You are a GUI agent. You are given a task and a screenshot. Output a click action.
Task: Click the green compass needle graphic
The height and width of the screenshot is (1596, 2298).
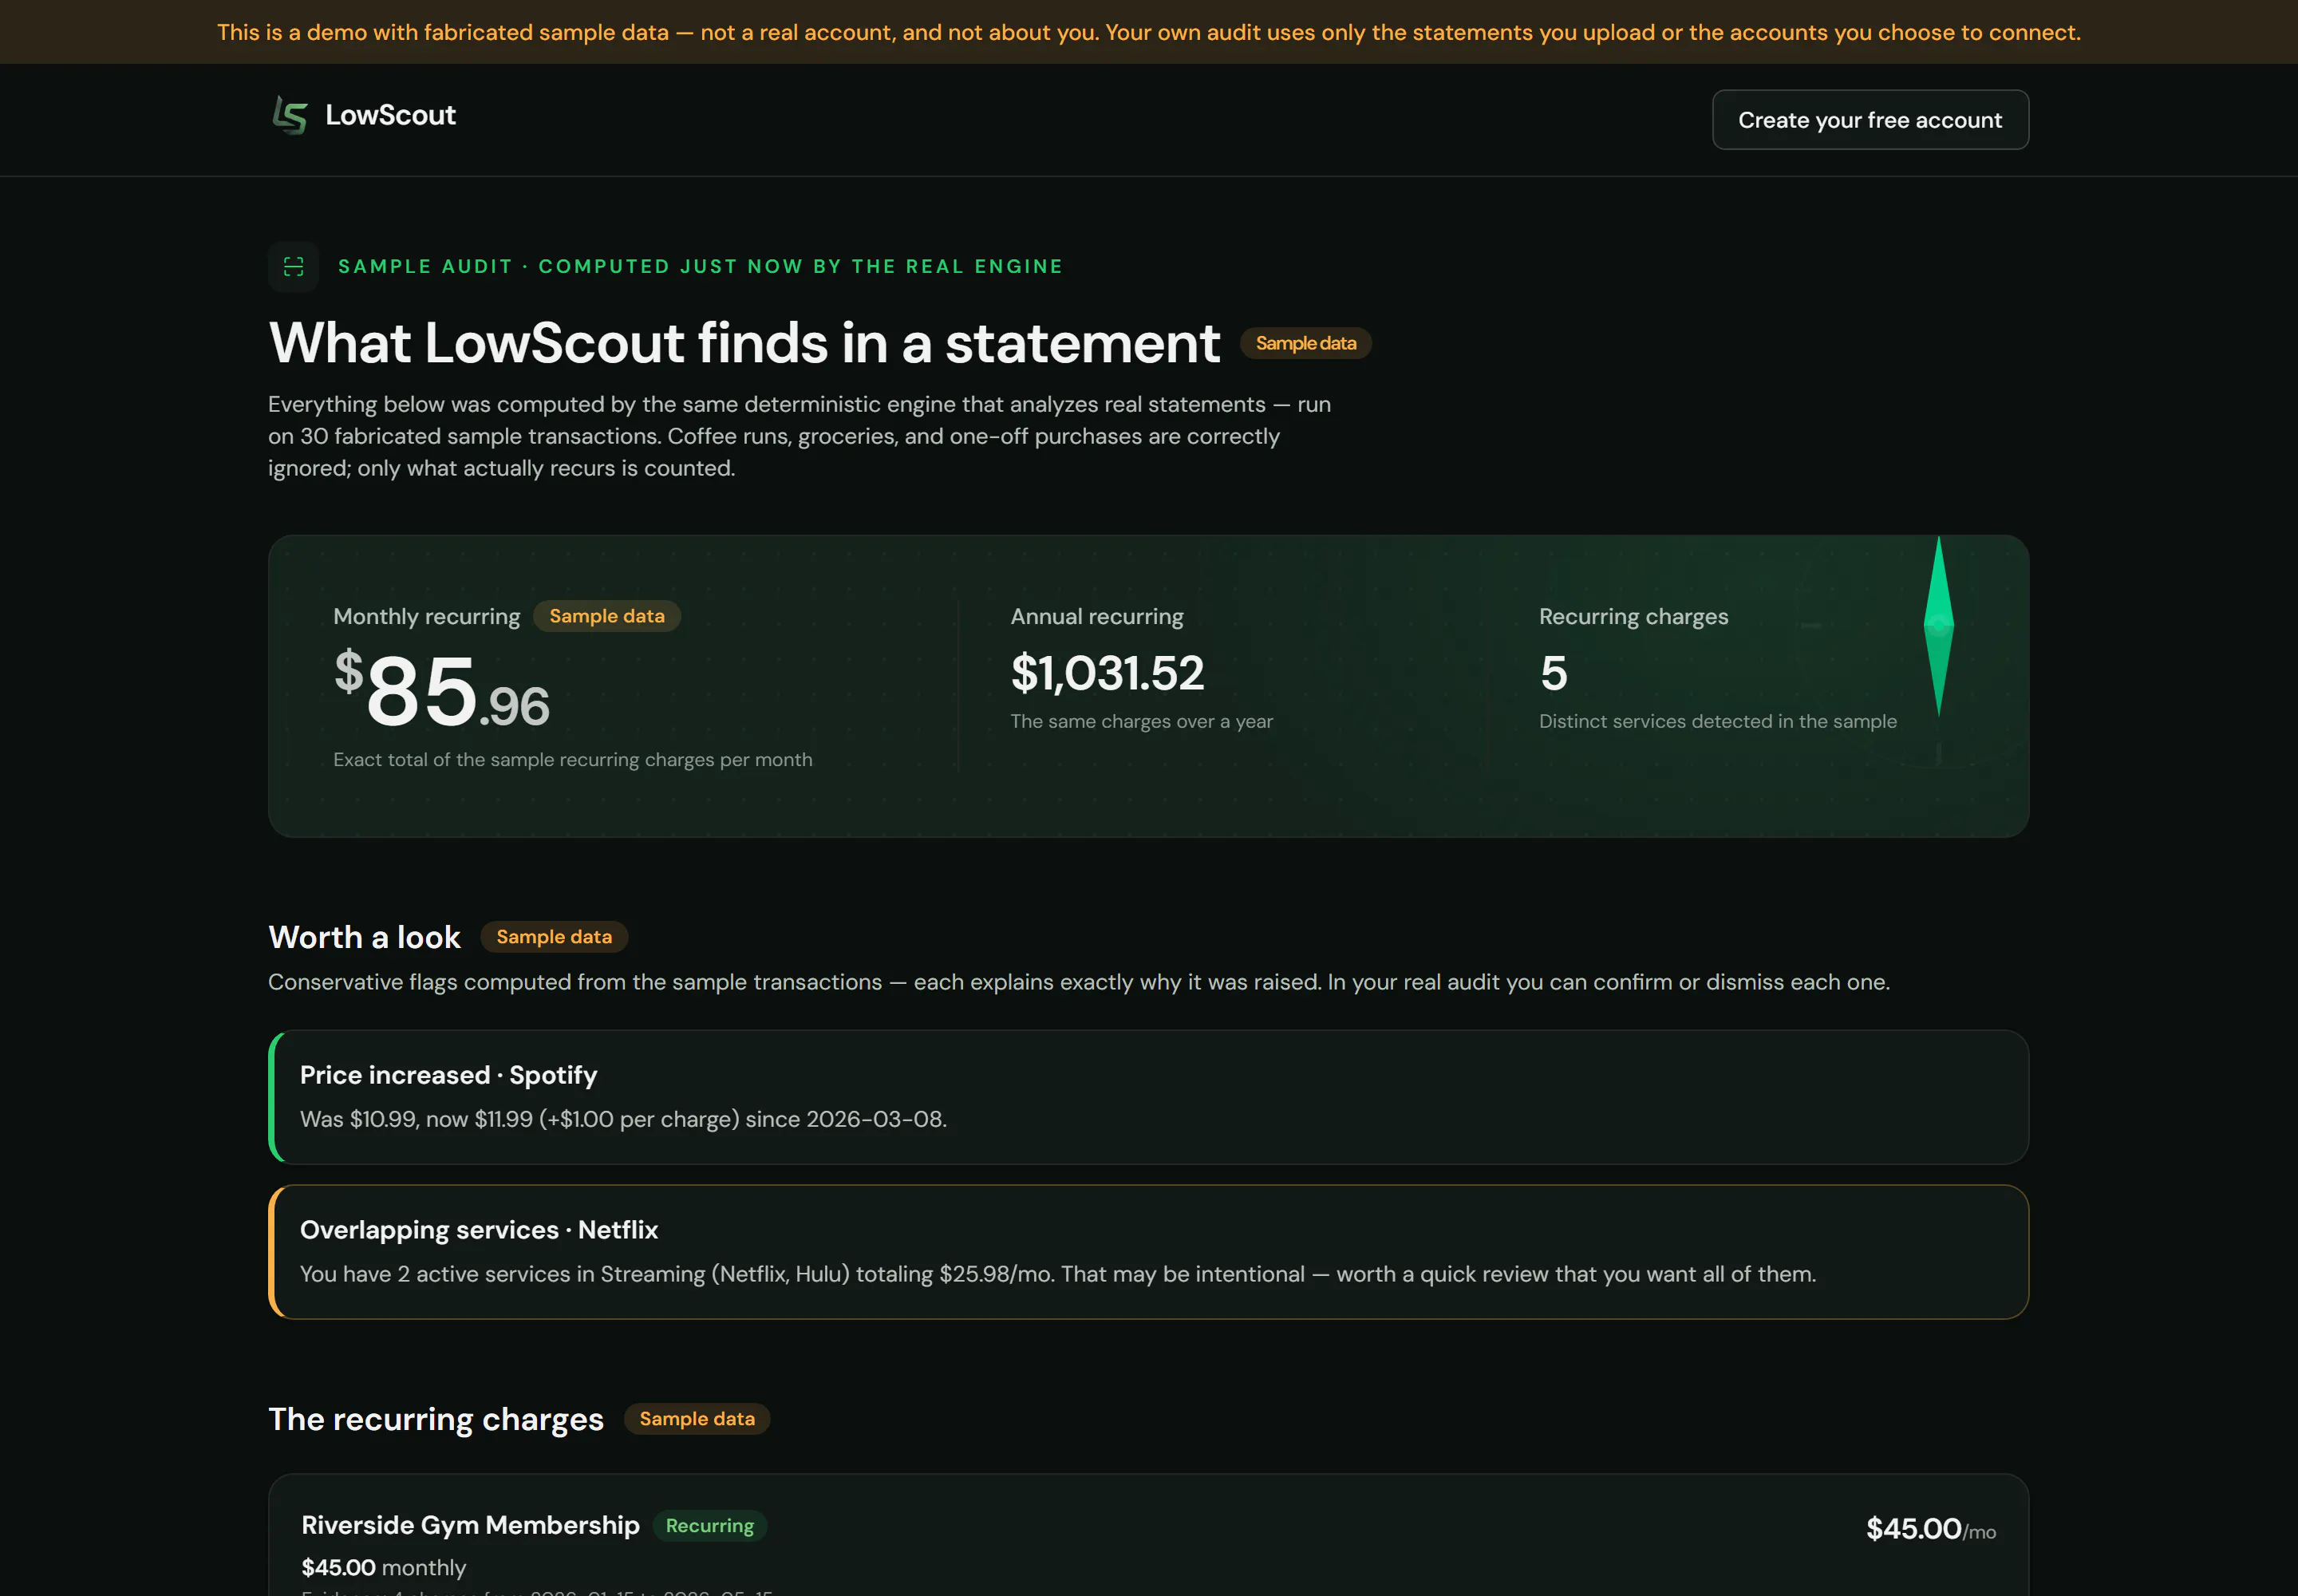[1938, 626]
